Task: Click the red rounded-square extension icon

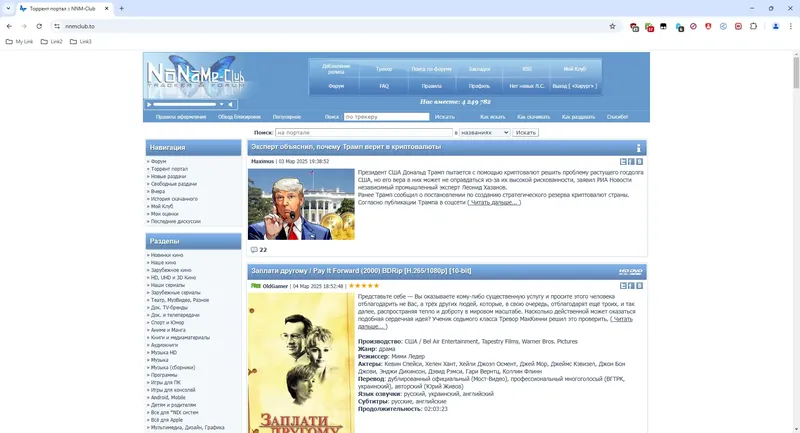Action: [x=738, y=27]
